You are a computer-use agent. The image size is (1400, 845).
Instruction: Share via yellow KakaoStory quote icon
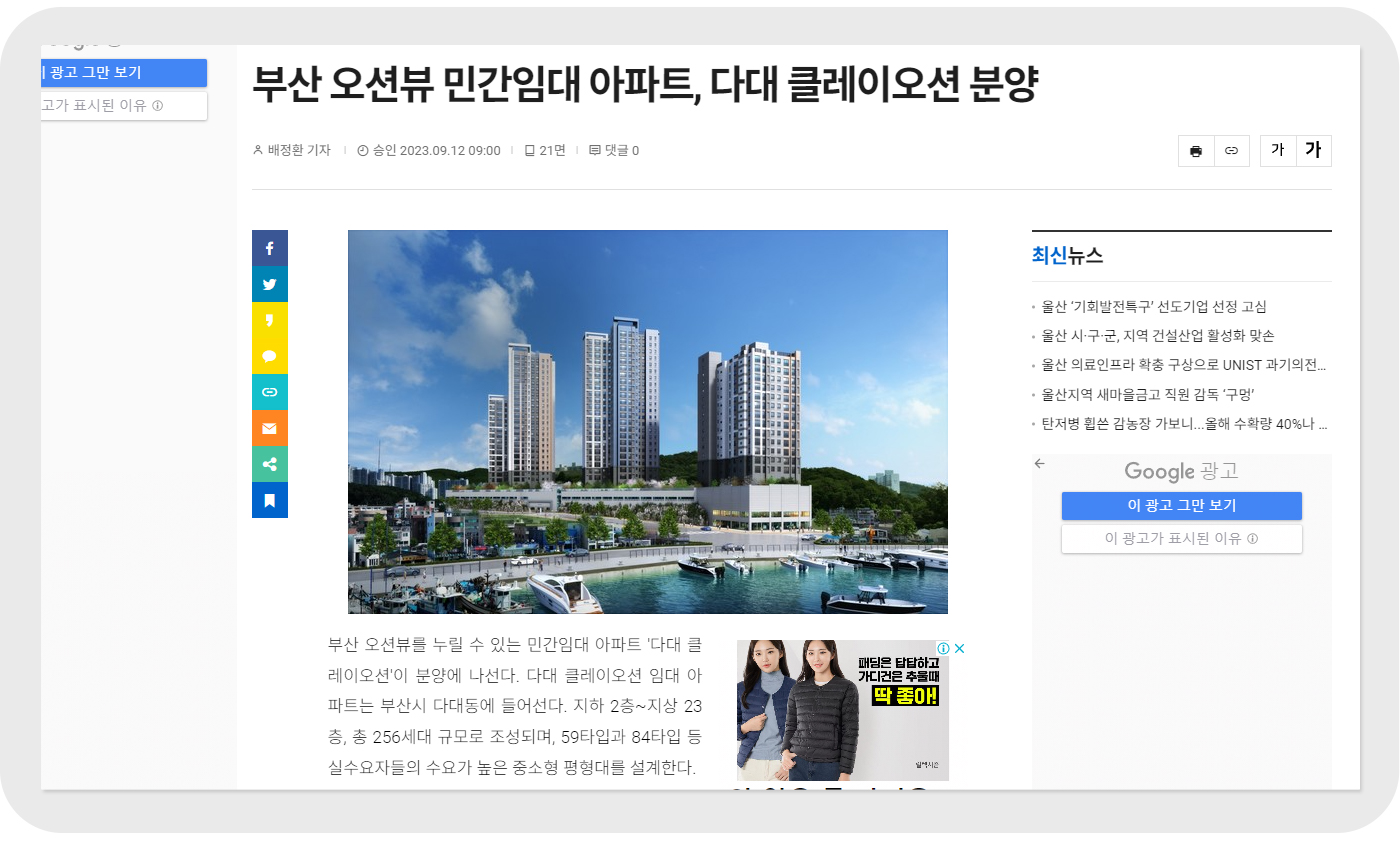click(x=270, y=320)
